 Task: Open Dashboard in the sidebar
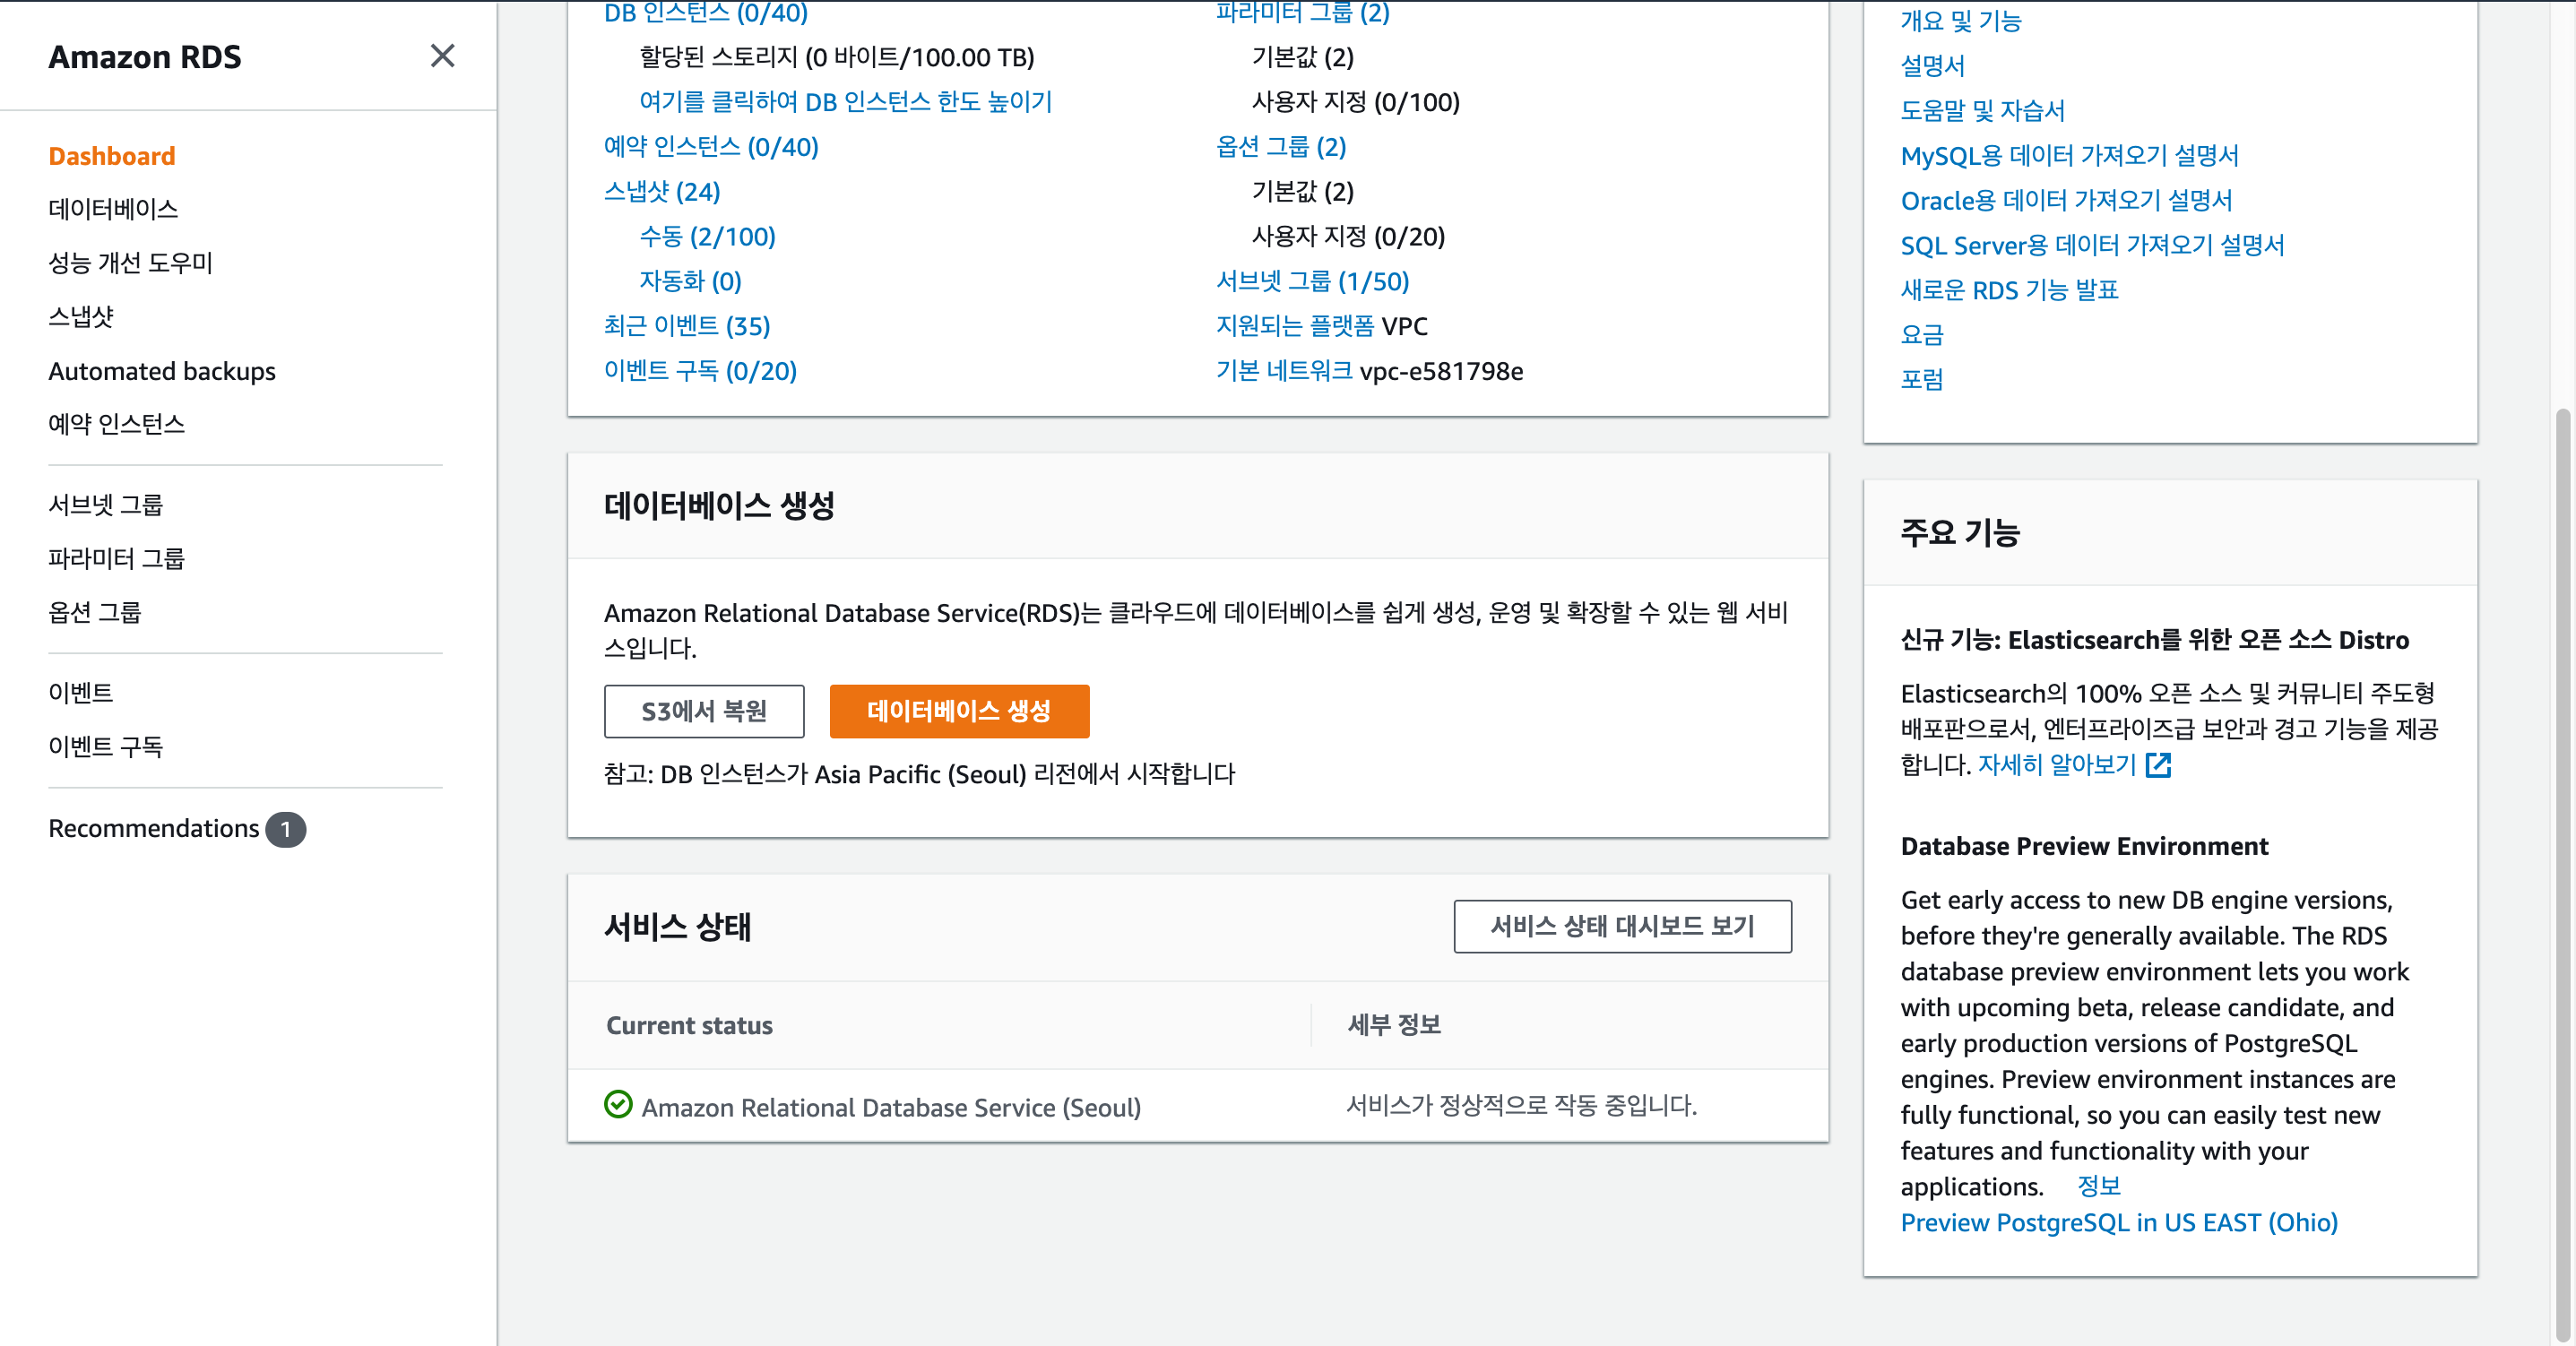point(111,156)
